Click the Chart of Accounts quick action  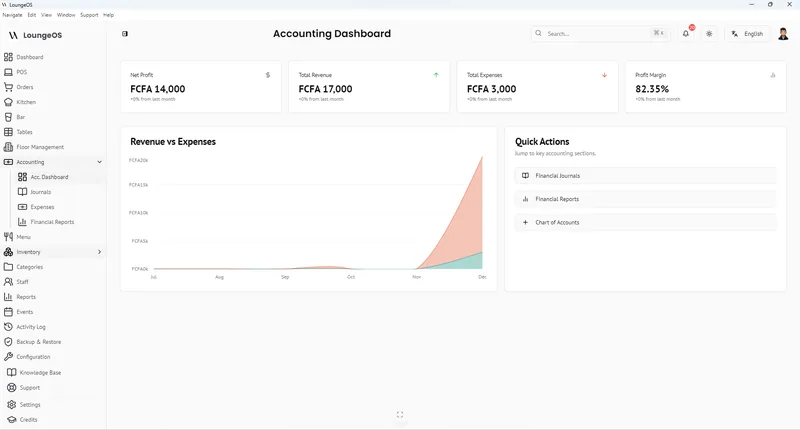[x=645, y=222]
